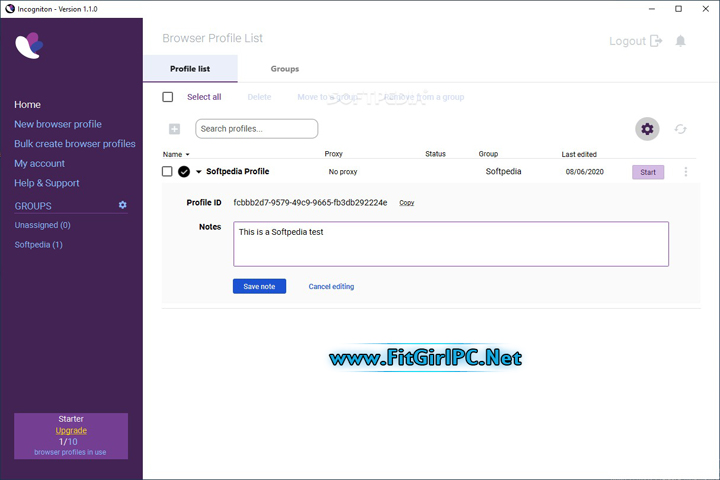Select the Unassigned (0) group
Image resolution: width=720 pixels, height=480 pixels.
point(42,225)
